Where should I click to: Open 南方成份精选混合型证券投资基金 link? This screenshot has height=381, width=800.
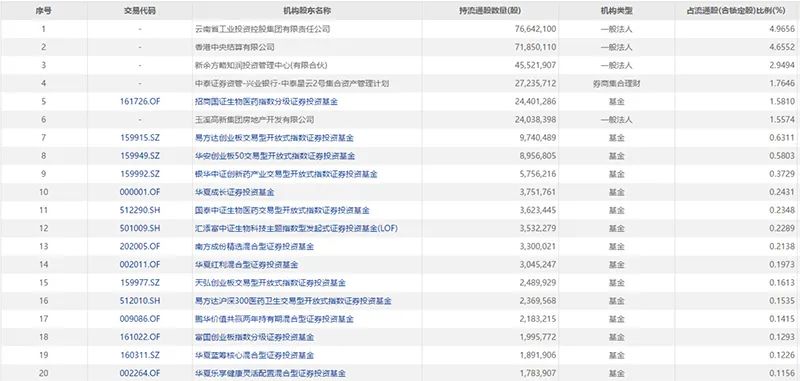255,246
